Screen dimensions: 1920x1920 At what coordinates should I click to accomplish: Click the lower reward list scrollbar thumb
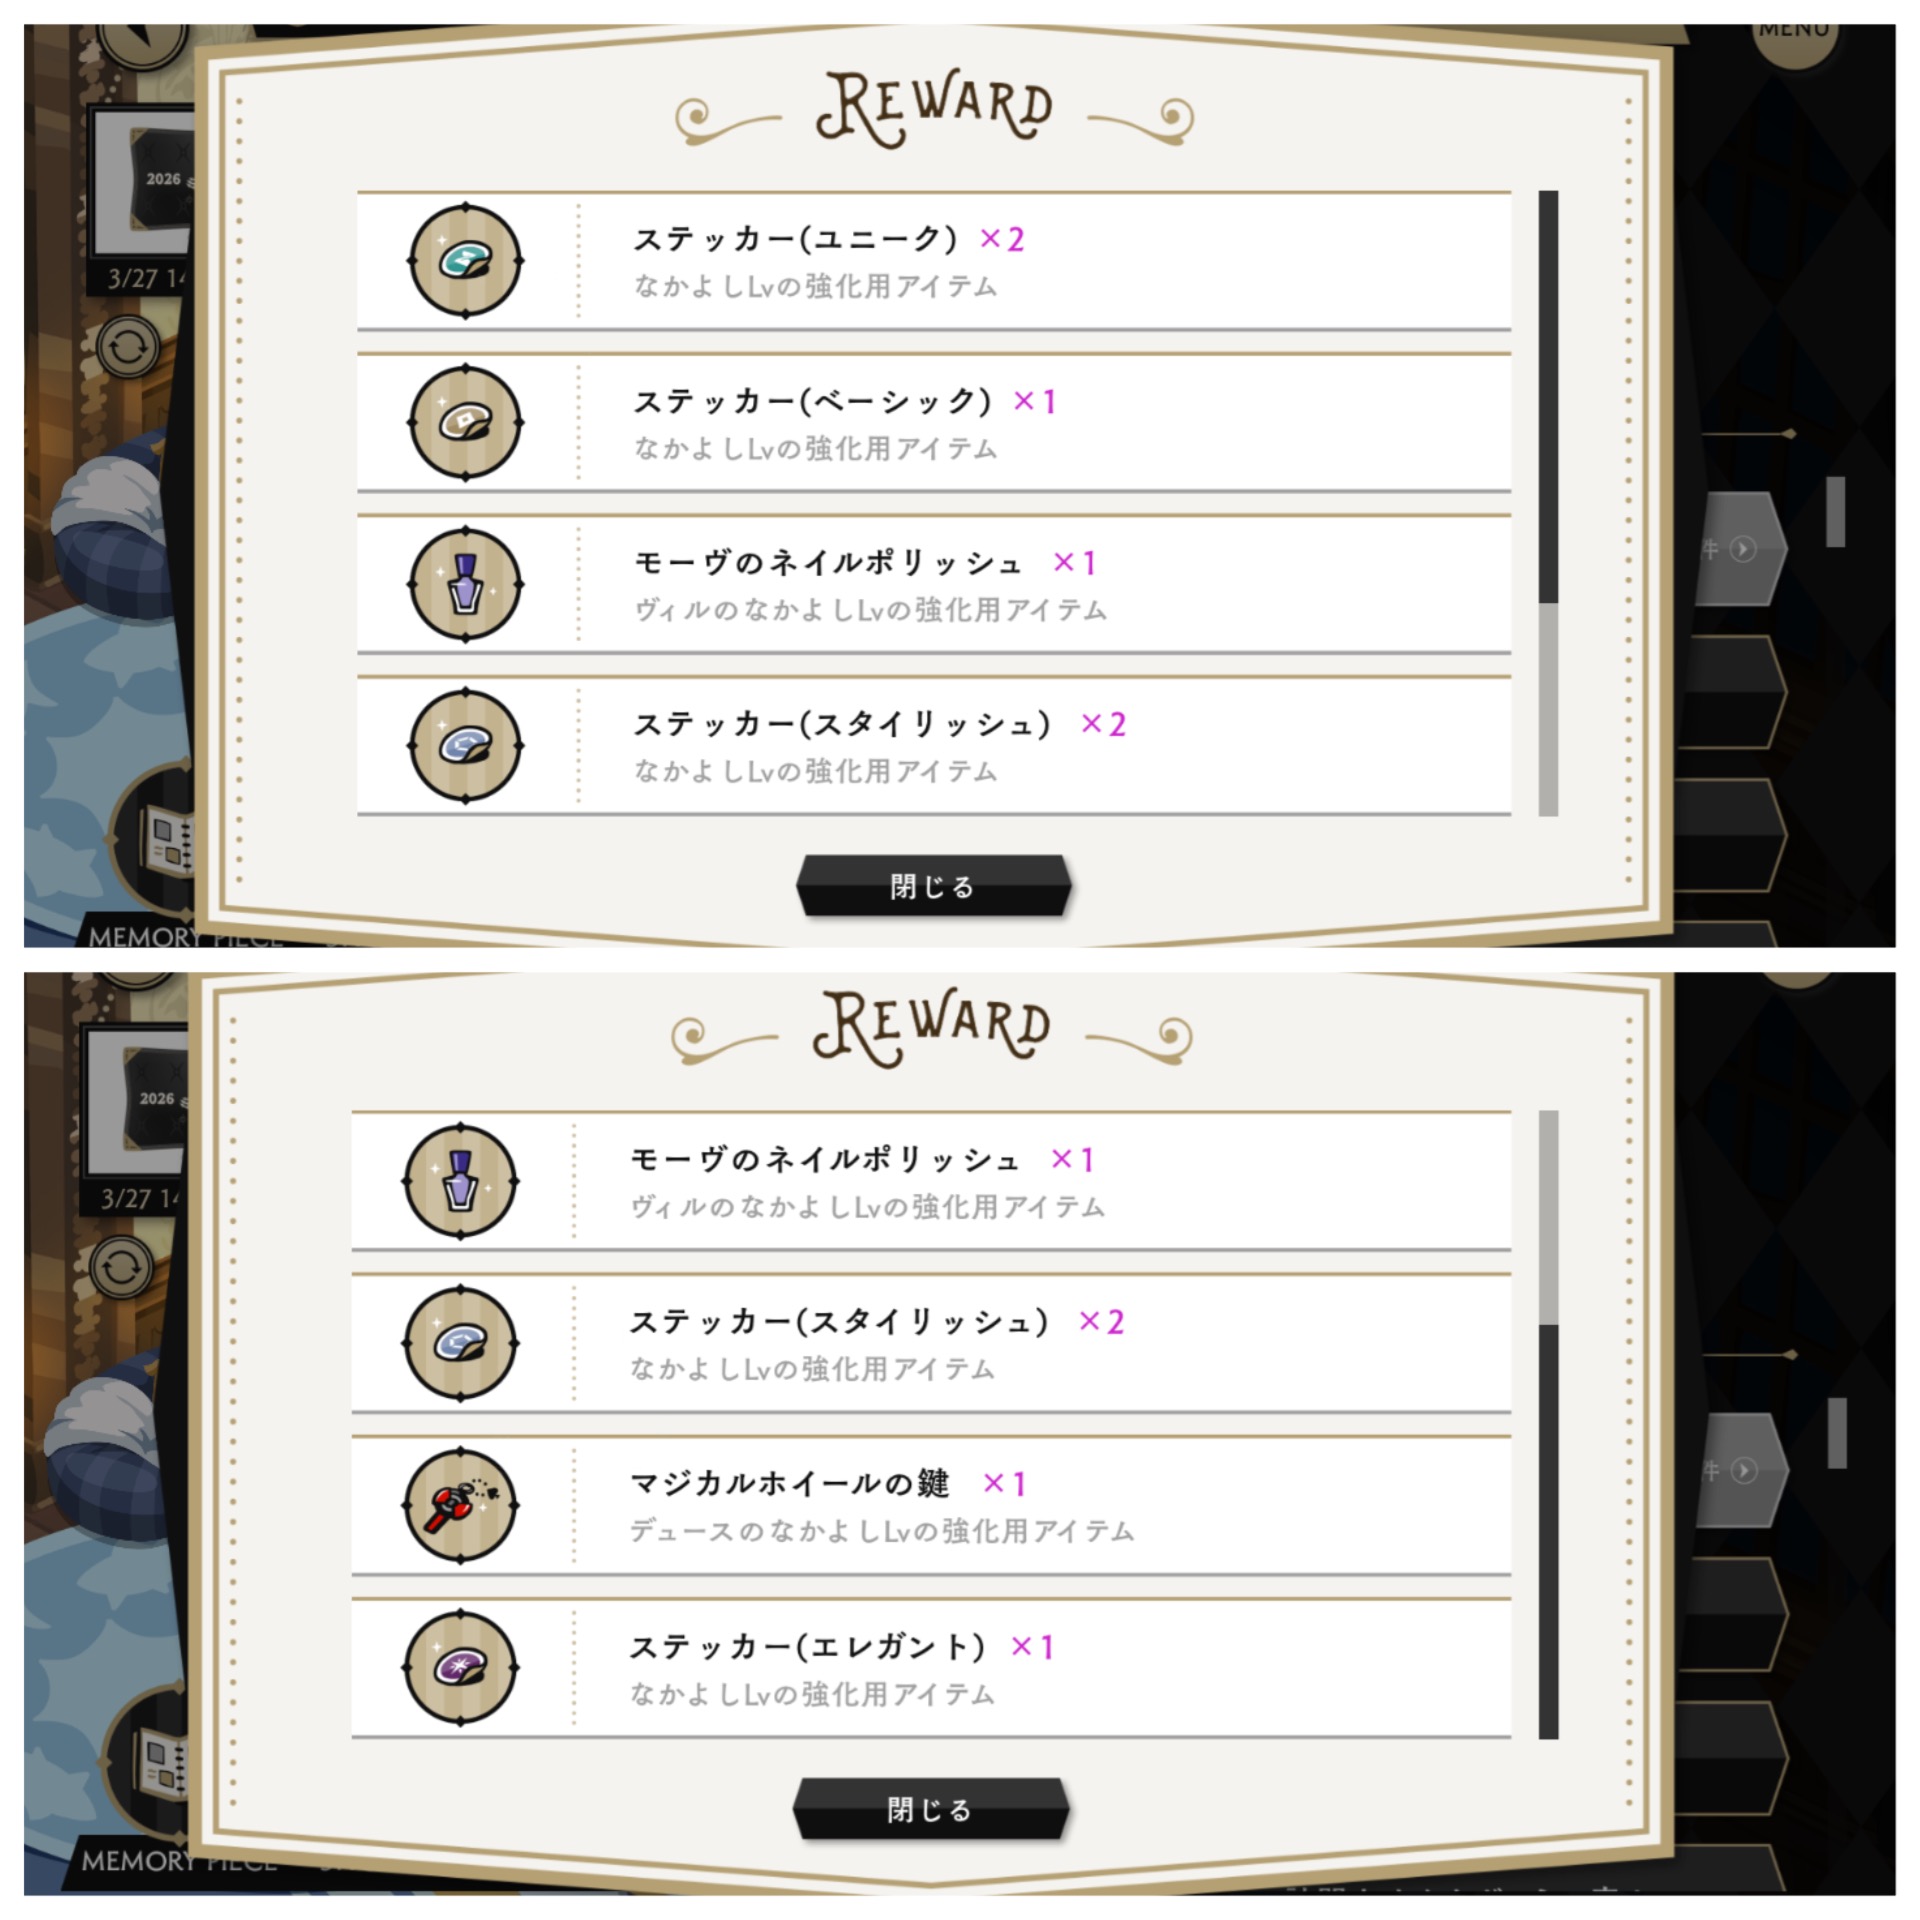point(1548,1532)
